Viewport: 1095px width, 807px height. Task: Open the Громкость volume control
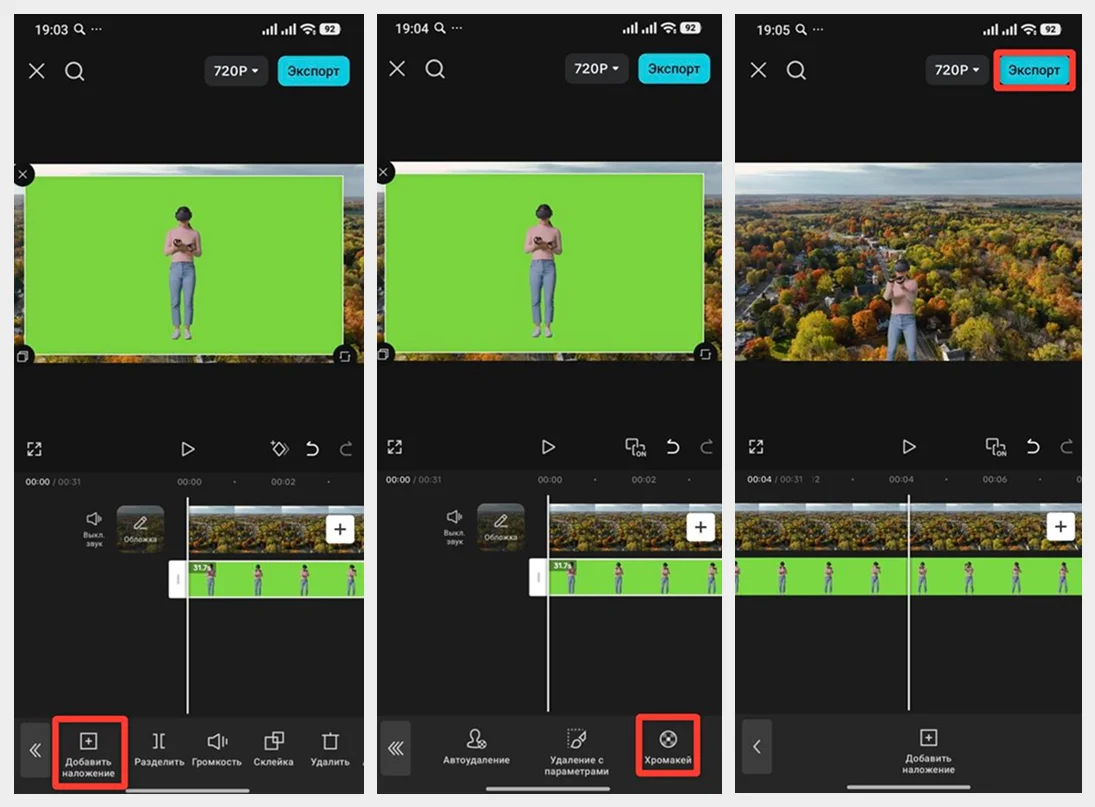point(217,749)
